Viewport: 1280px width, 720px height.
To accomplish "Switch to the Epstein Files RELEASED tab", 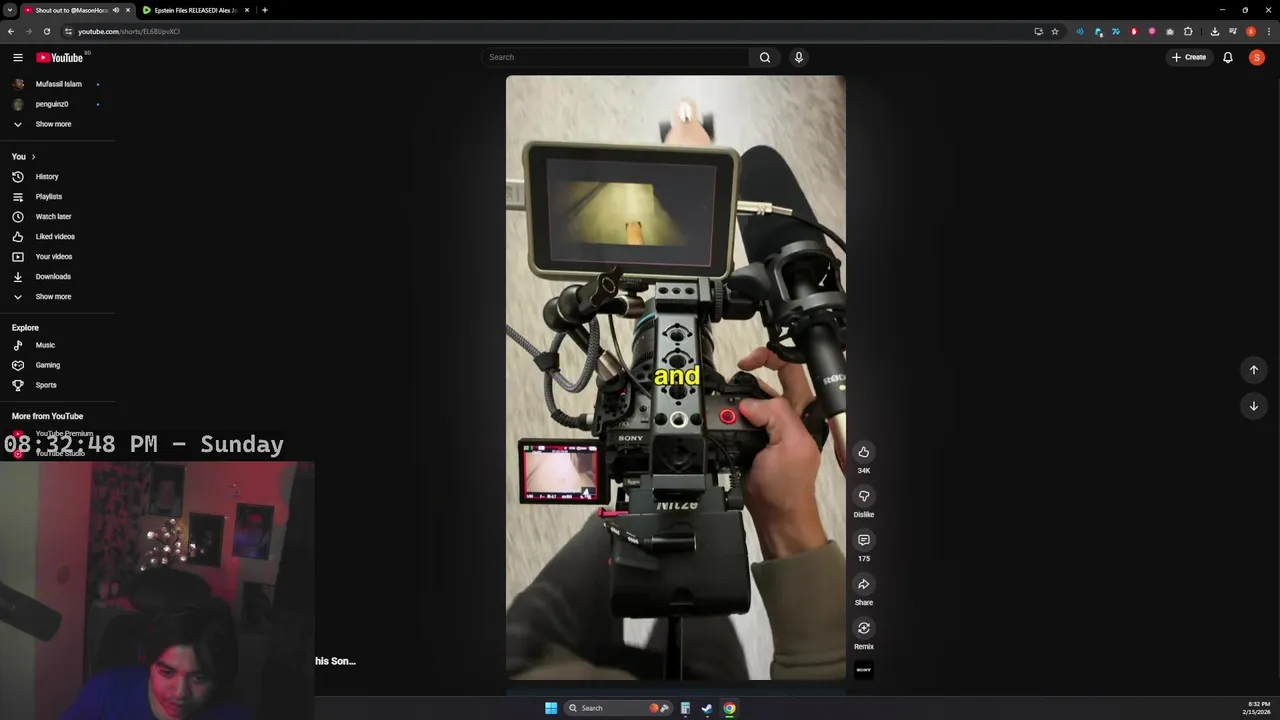I will 195,10.
